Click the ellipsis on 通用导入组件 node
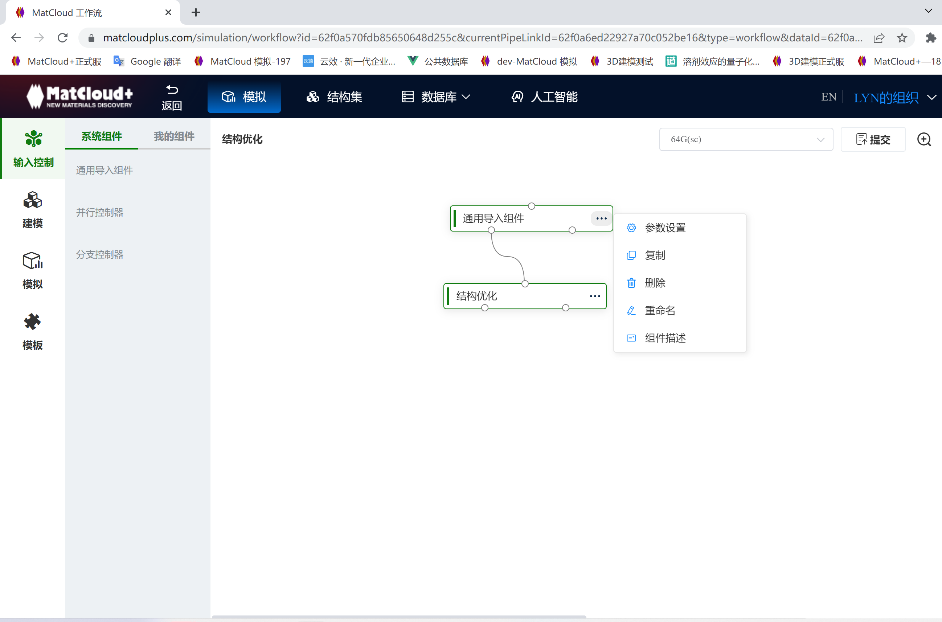The width and height of the screenshot is (942, 622). [x=600, y=217]
